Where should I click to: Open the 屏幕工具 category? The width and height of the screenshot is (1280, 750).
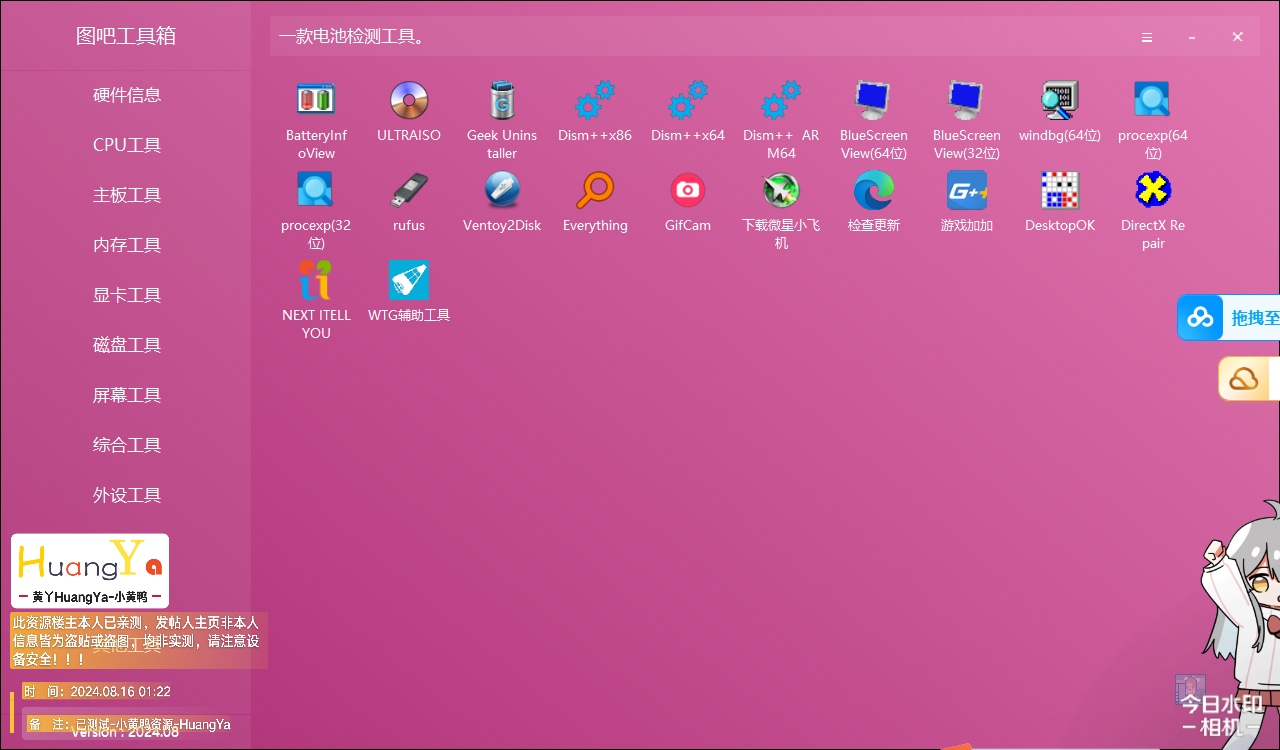point(127,395)
